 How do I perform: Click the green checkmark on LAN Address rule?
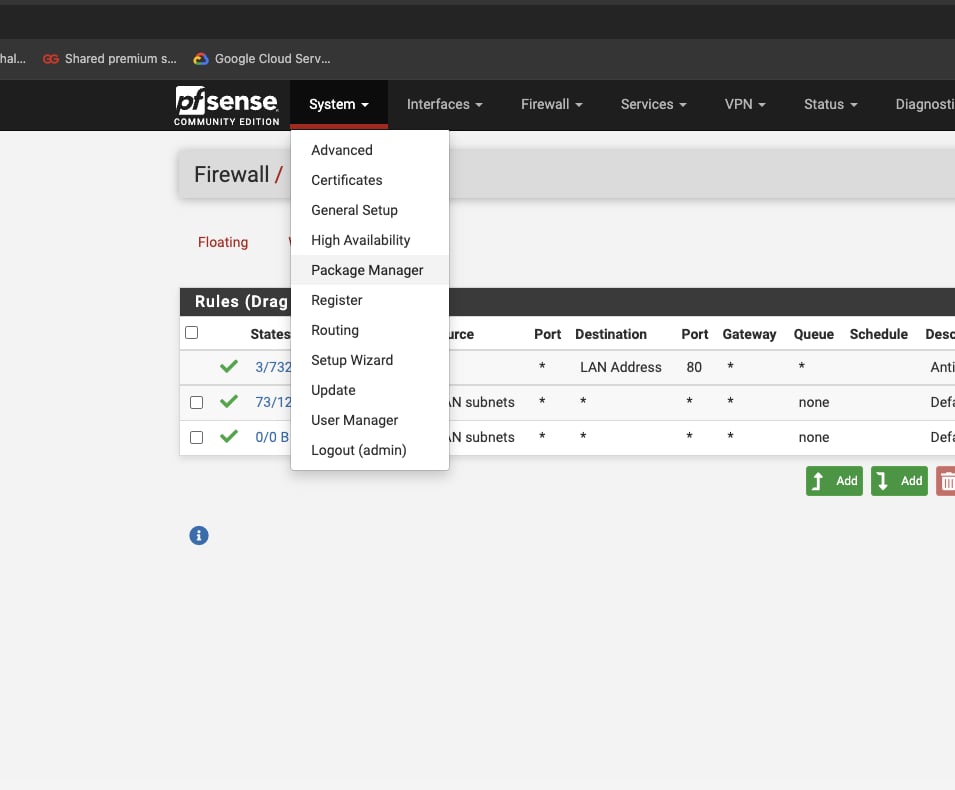[x=229, y=366]
